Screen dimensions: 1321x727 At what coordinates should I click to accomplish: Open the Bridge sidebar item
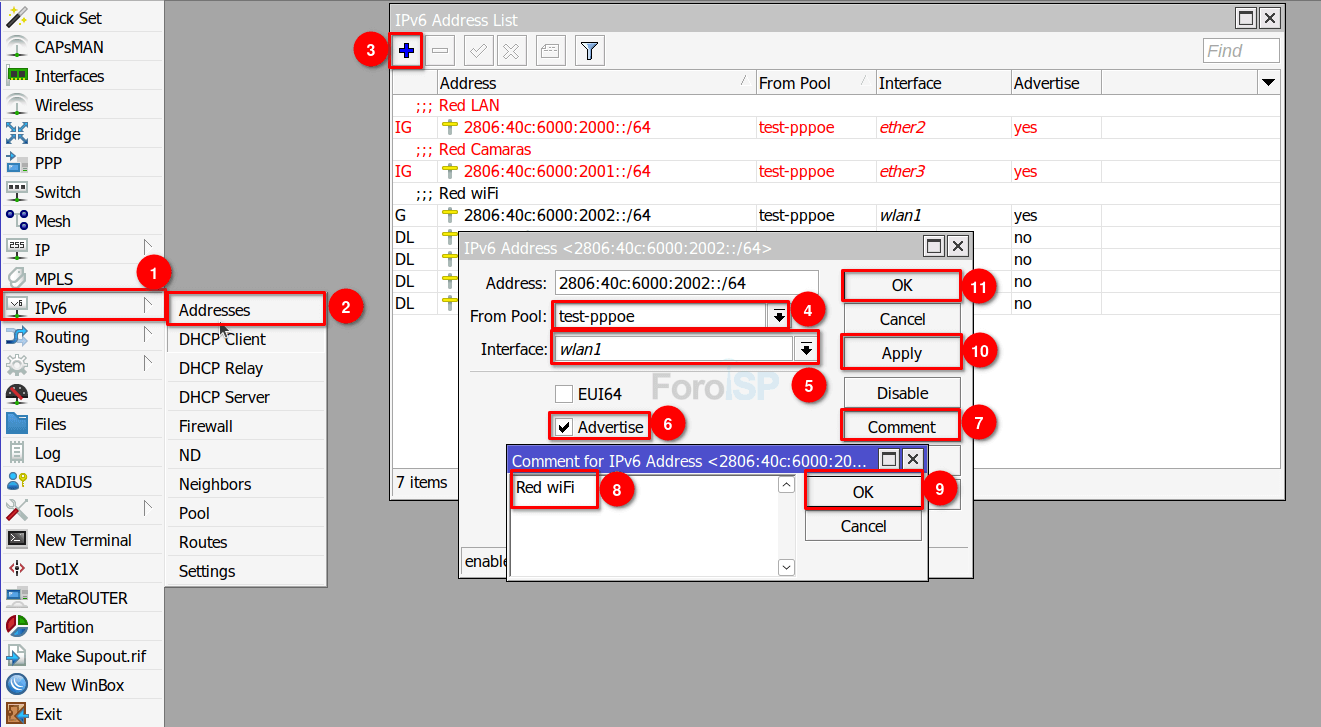point(57,134)
